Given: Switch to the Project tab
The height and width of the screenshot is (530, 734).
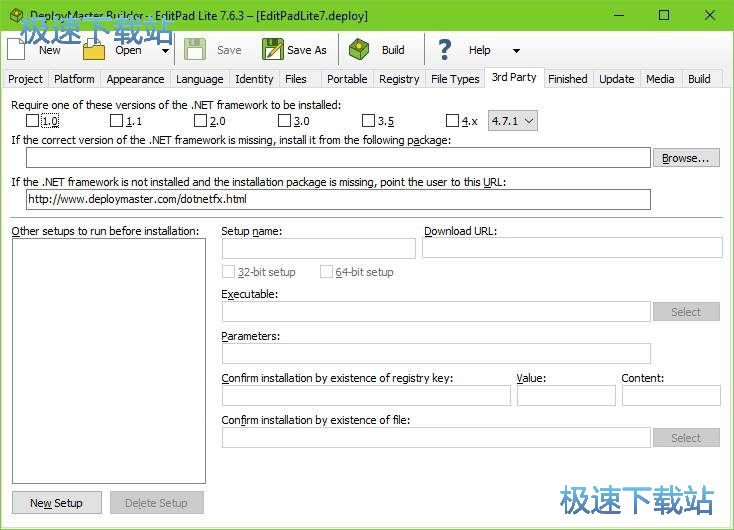Looking at the screenshot, I should click(x=25, y=79).
